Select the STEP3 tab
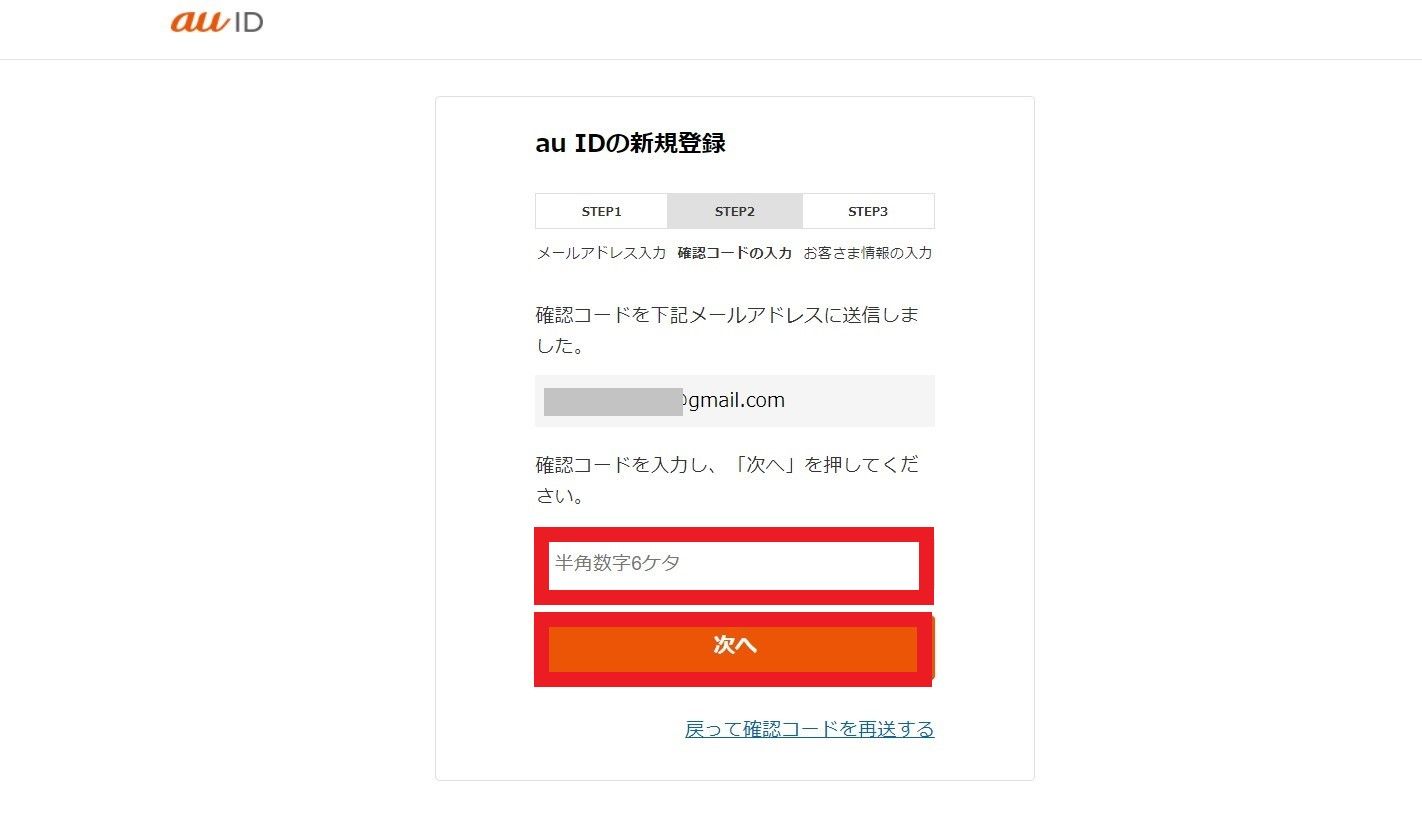1422x814 pixels. click(868, 211)
